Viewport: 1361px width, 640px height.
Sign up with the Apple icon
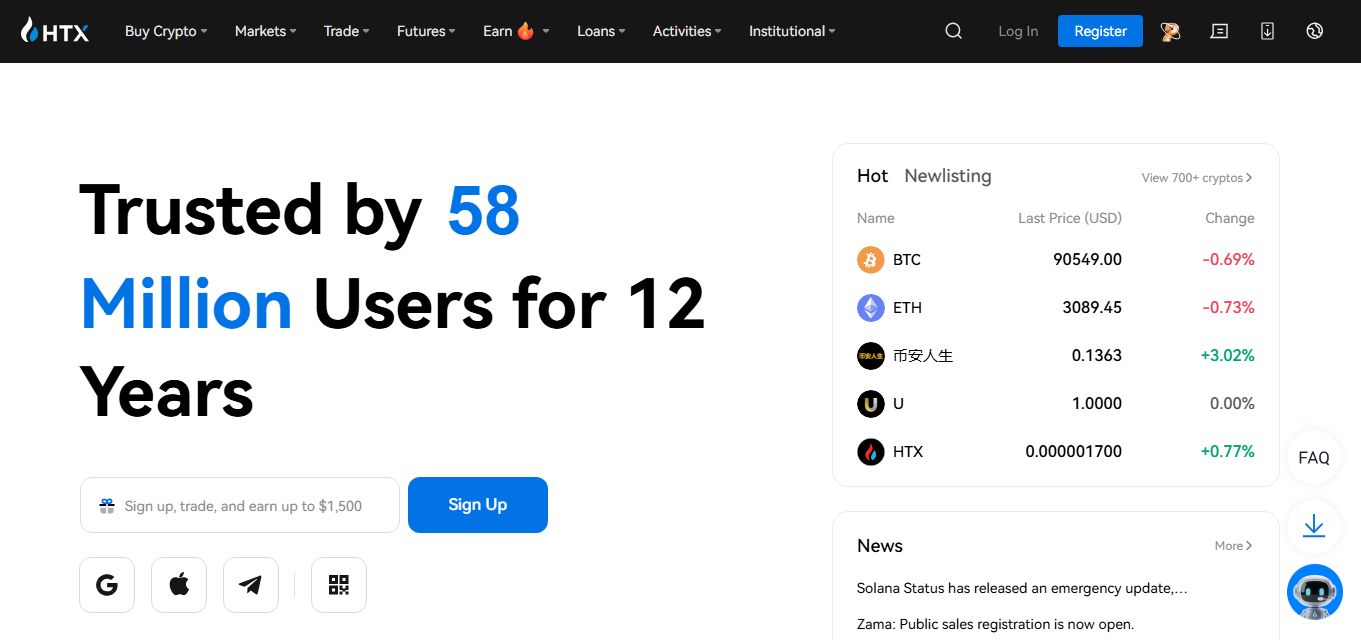pyautogui.click(x=179, y=584)
